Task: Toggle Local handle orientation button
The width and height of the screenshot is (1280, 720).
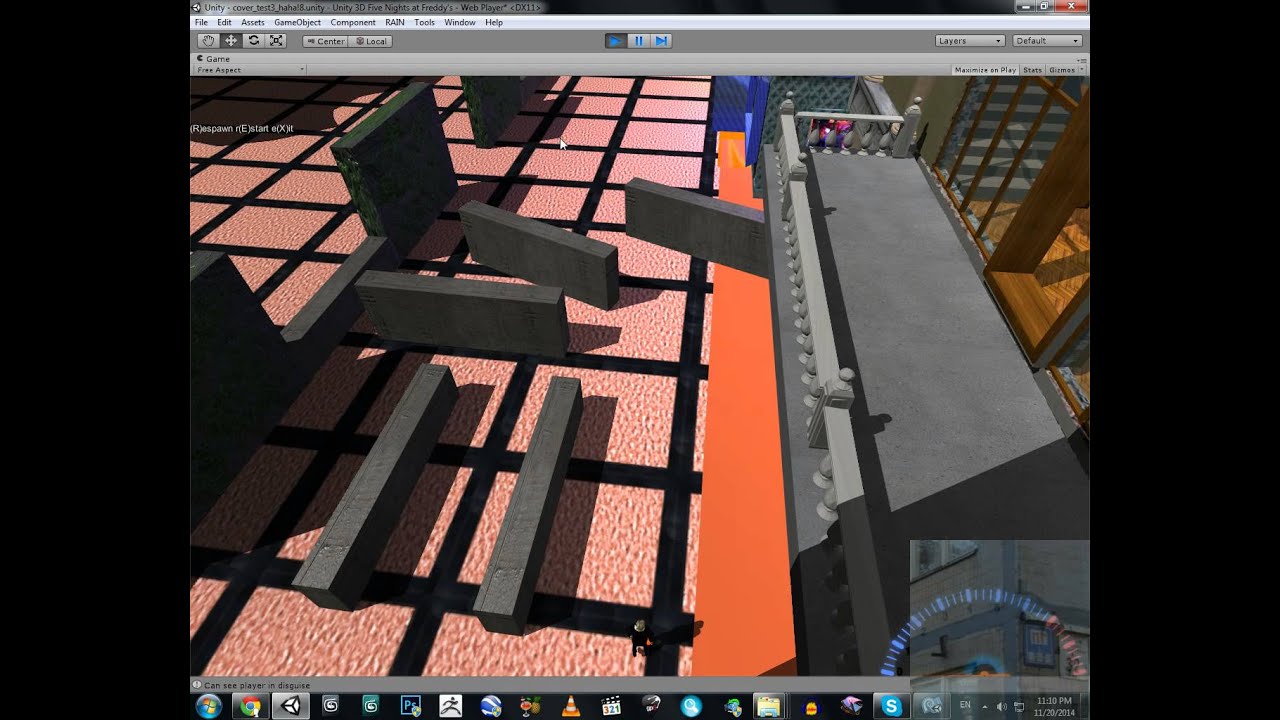Action: pos(370,41)
